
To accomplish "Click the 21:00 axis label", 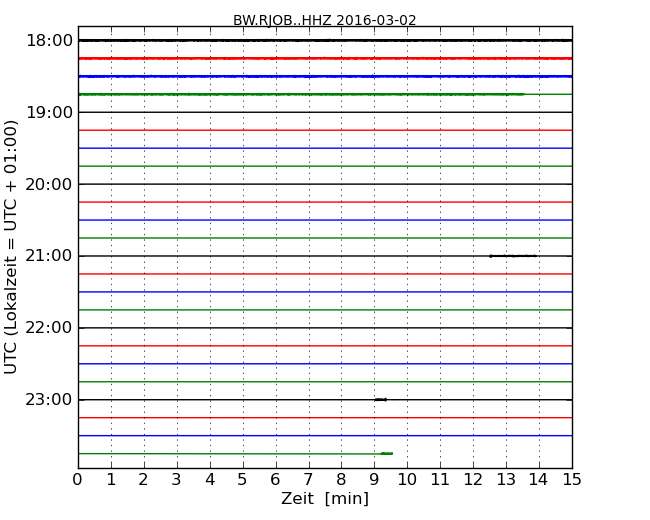I will [49, 256].
